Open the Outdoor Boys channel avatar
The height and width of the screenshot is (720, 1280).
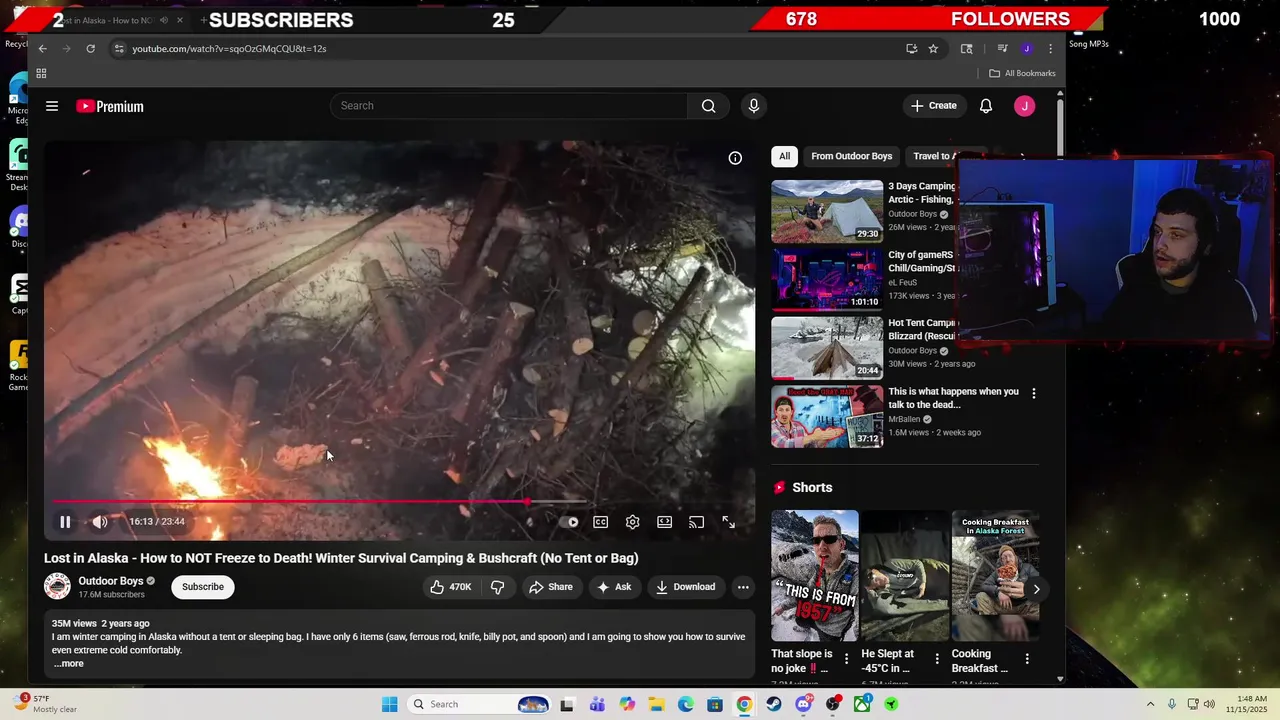pyautogui.click(x=58, y=587)
